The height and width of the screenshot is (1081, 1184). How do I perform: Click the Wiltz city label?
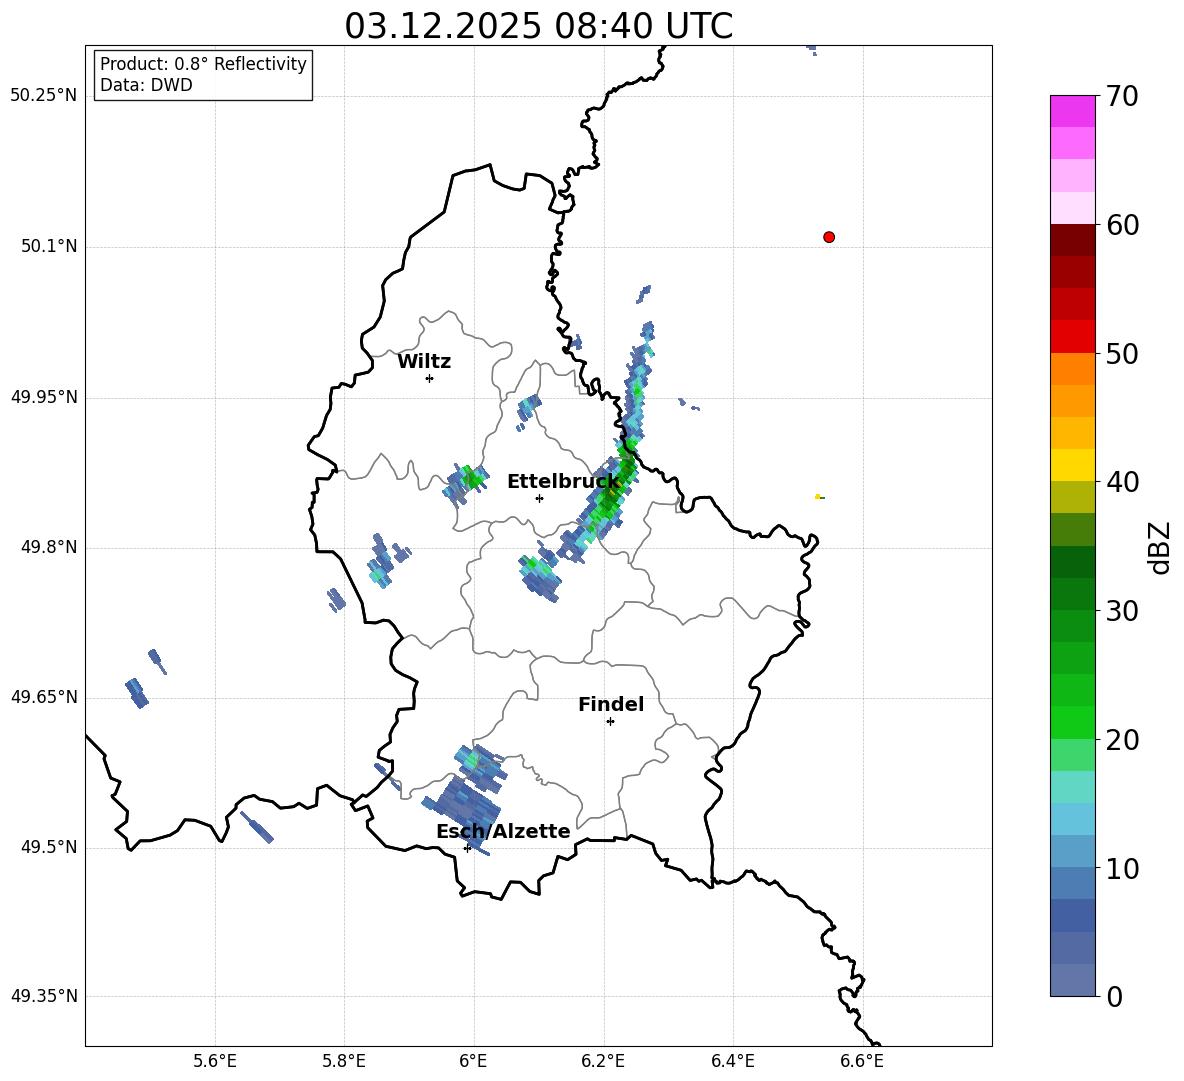click(424, 362)
